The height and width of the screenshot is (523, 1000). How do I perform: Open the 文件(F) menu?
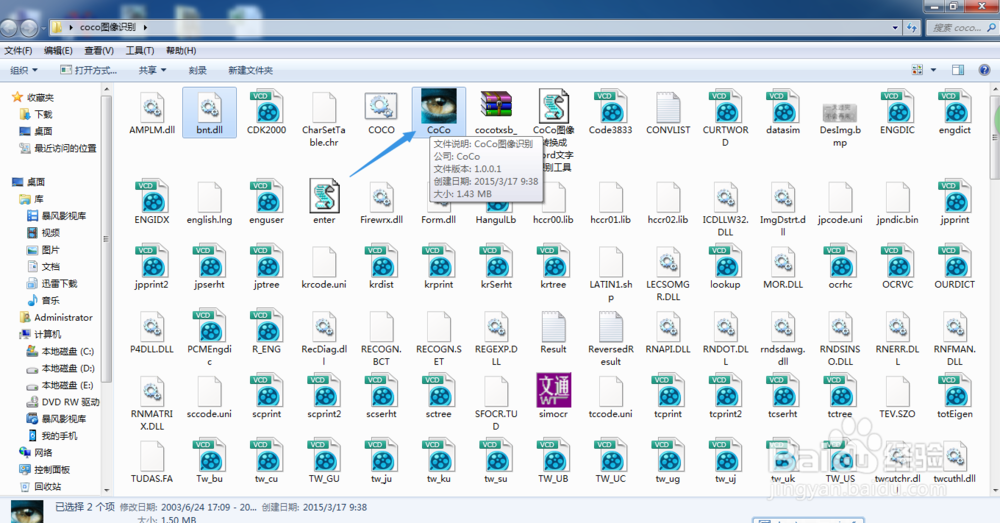click(x=18, y=50)
